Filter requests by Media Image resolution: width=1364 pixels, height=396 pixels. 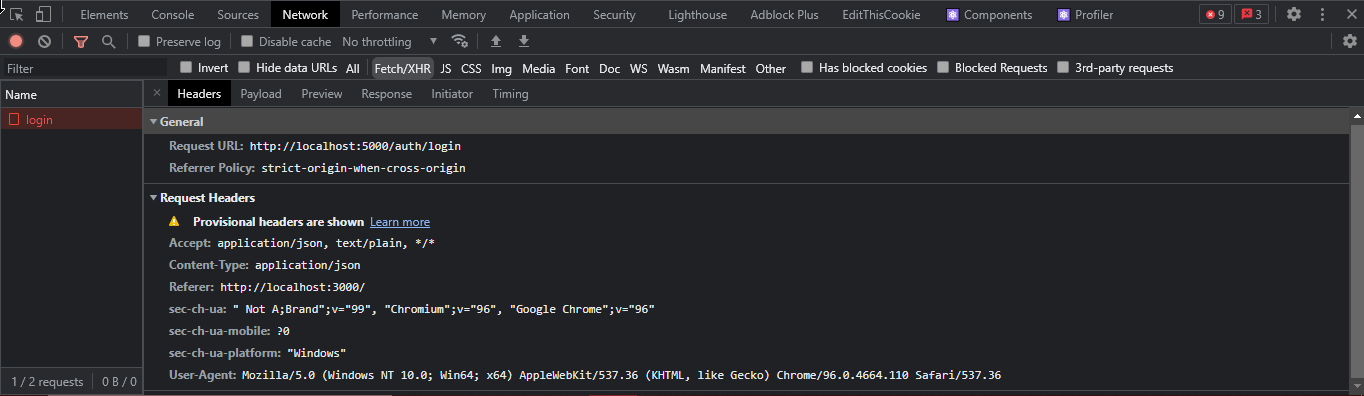point(538,68)
